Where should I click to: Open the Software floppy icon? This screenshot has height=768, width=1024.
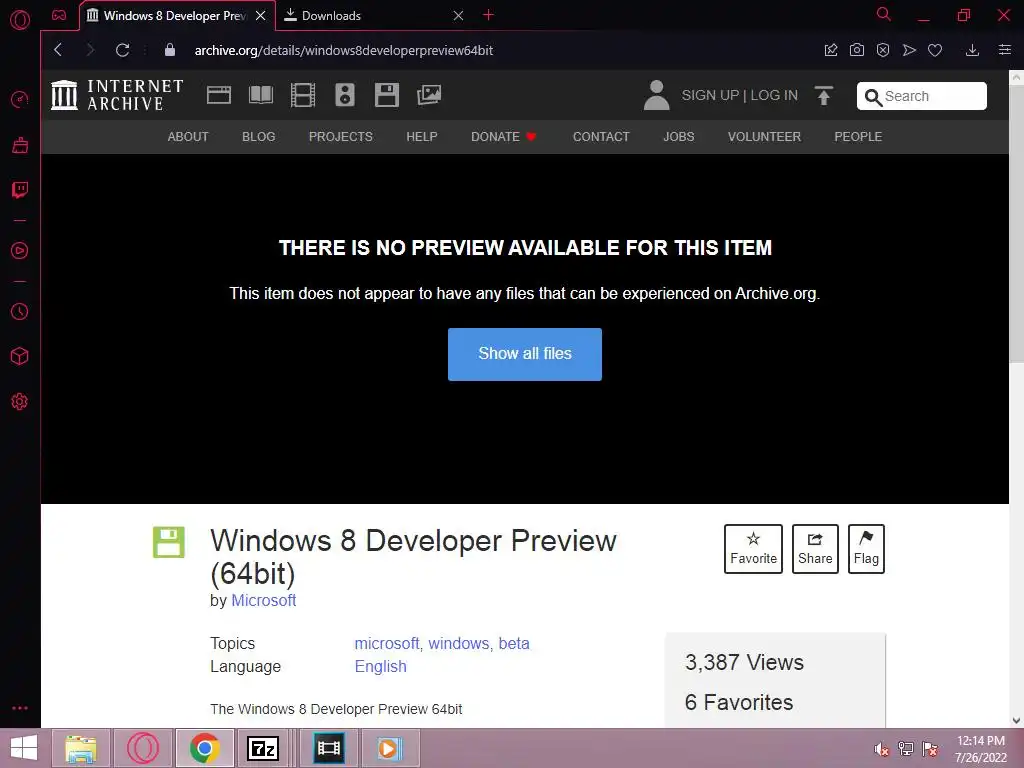(387, 95)
